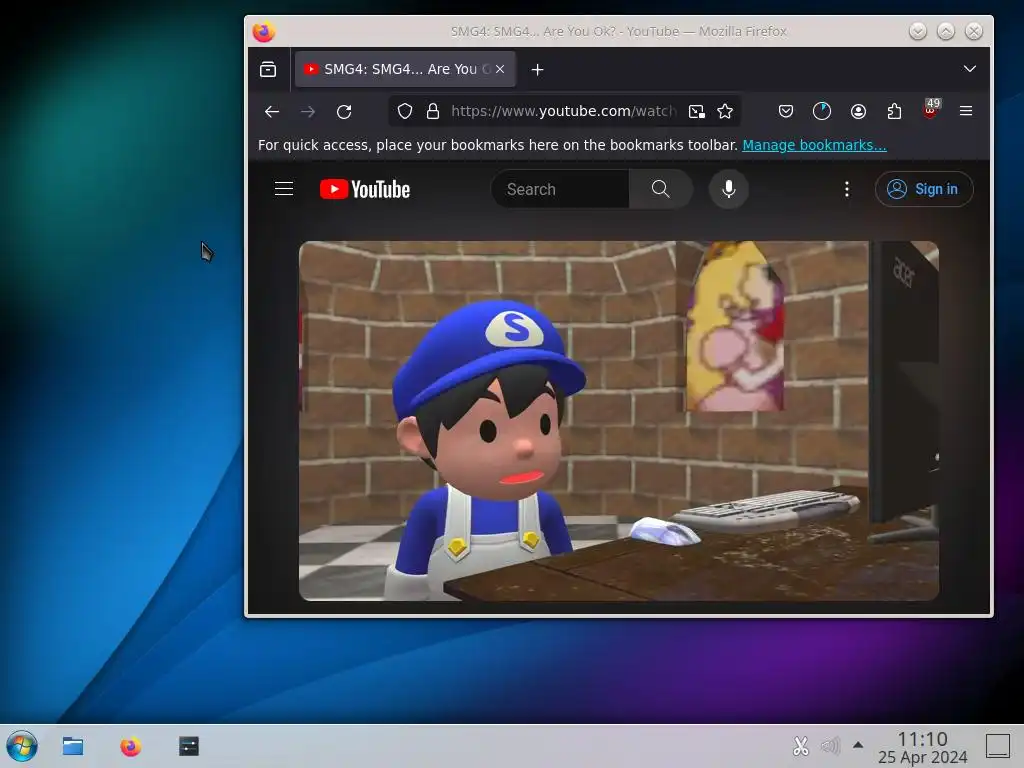Save page to Pocket
This screenshot has width=1024, height=768.
coord(786,112)
